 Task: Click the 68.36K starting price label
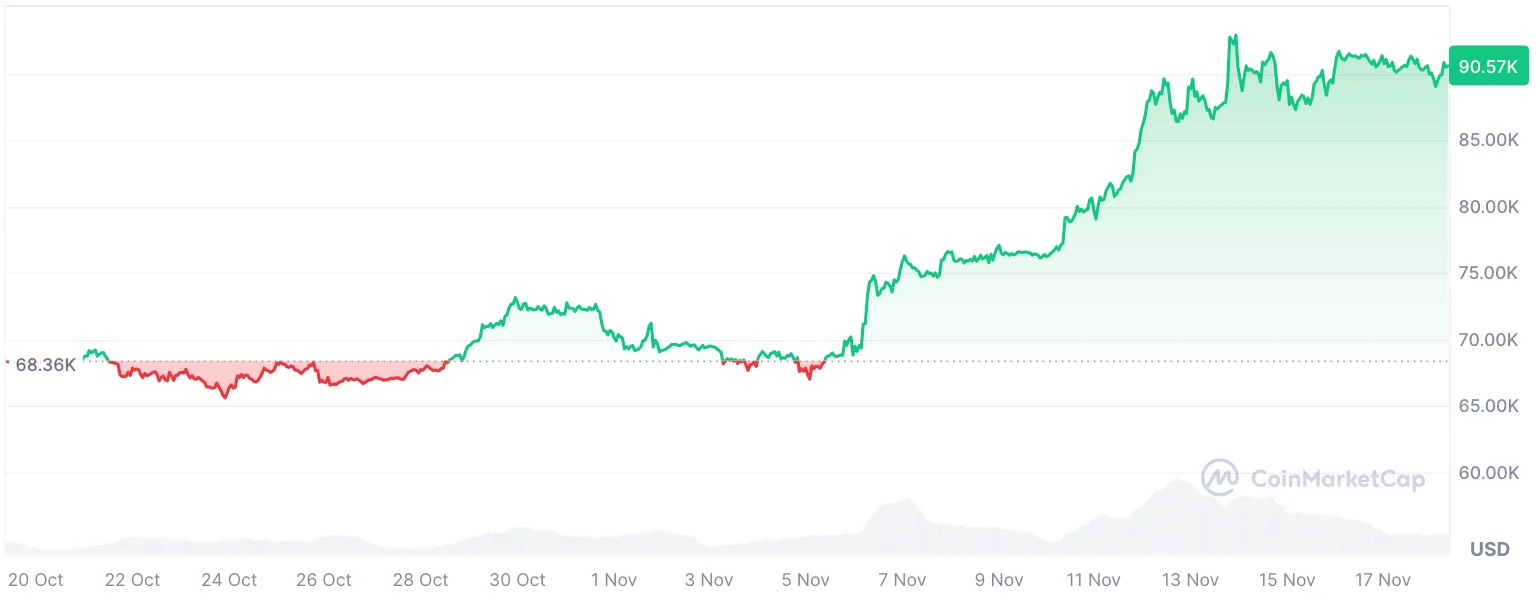pos(45,365)
